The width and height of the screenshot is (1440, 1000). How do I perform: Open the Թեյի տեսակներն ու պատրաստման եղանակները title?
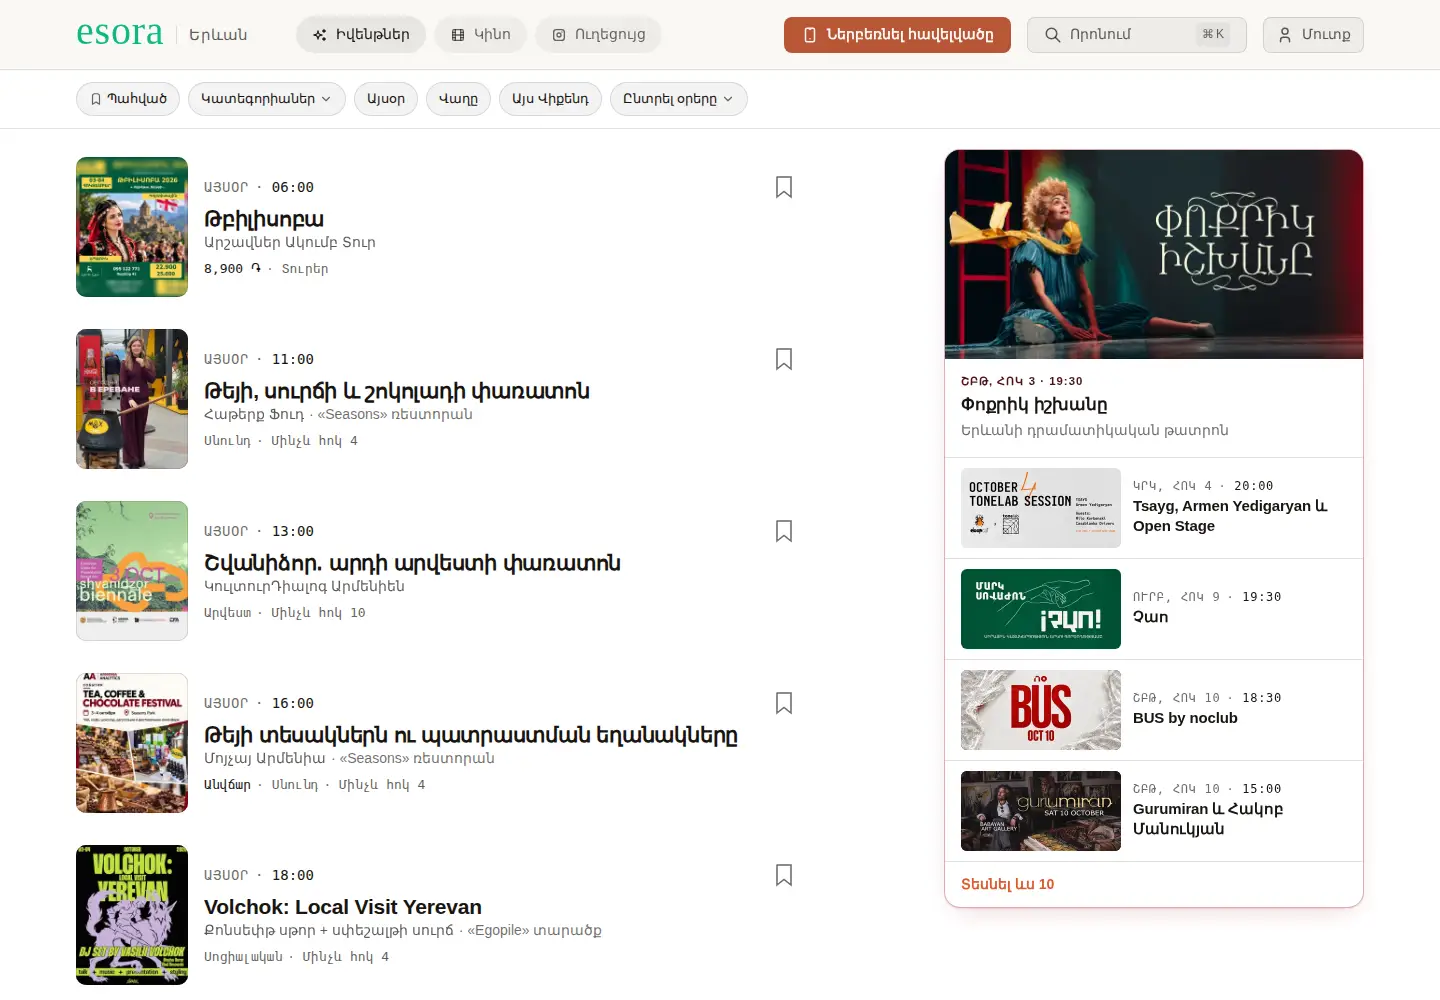tap(471, 735)
